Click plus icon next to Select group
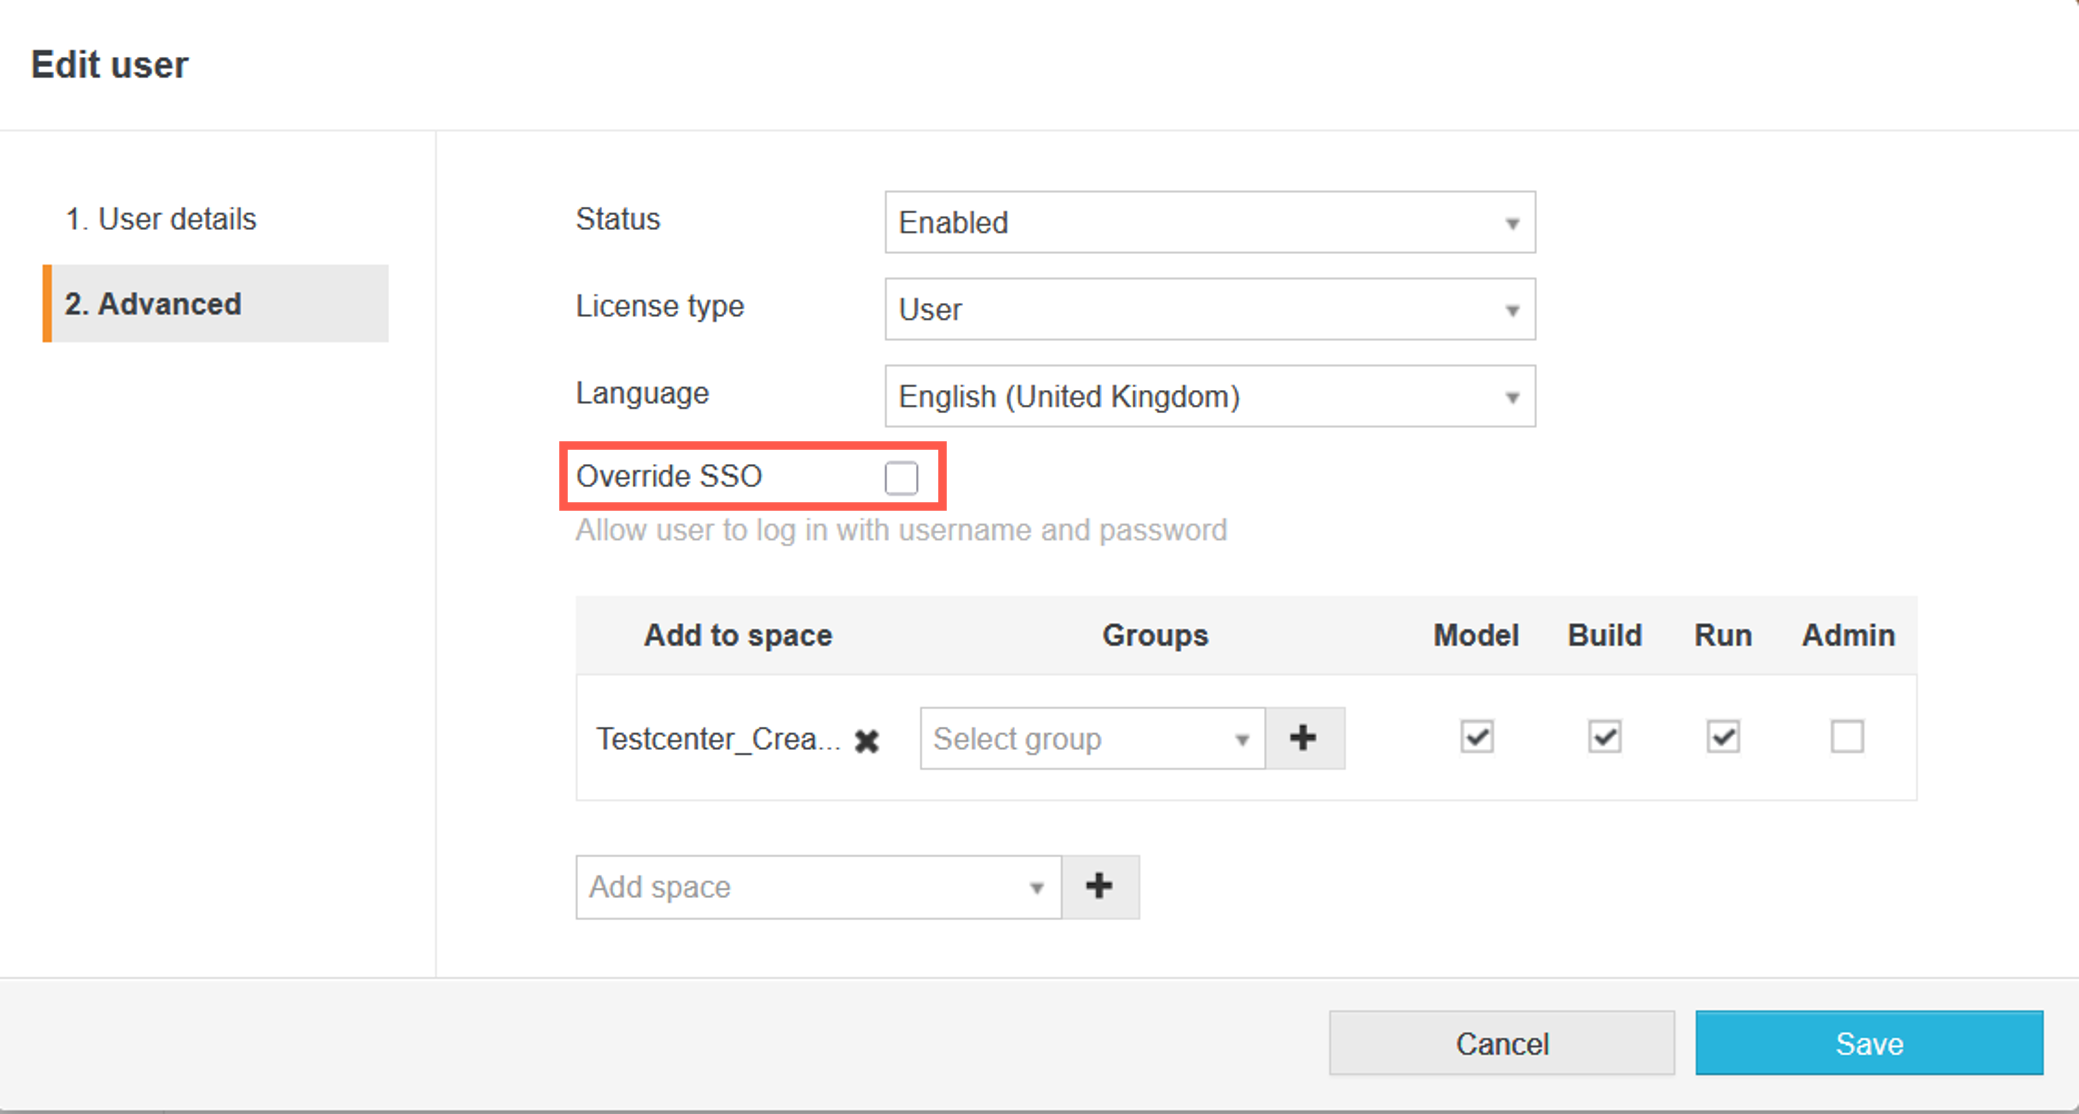This screenshot has height=1114, width=2079. 1303,738
